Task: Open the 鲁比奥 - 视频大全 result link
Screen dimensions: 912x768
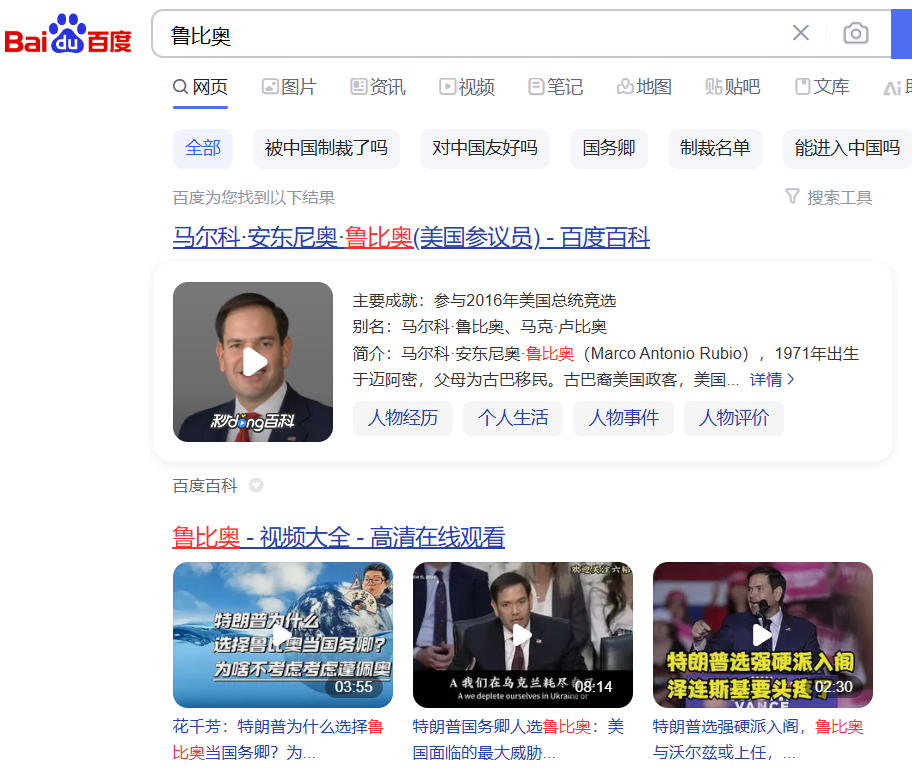Action: (x=339, y=537)
